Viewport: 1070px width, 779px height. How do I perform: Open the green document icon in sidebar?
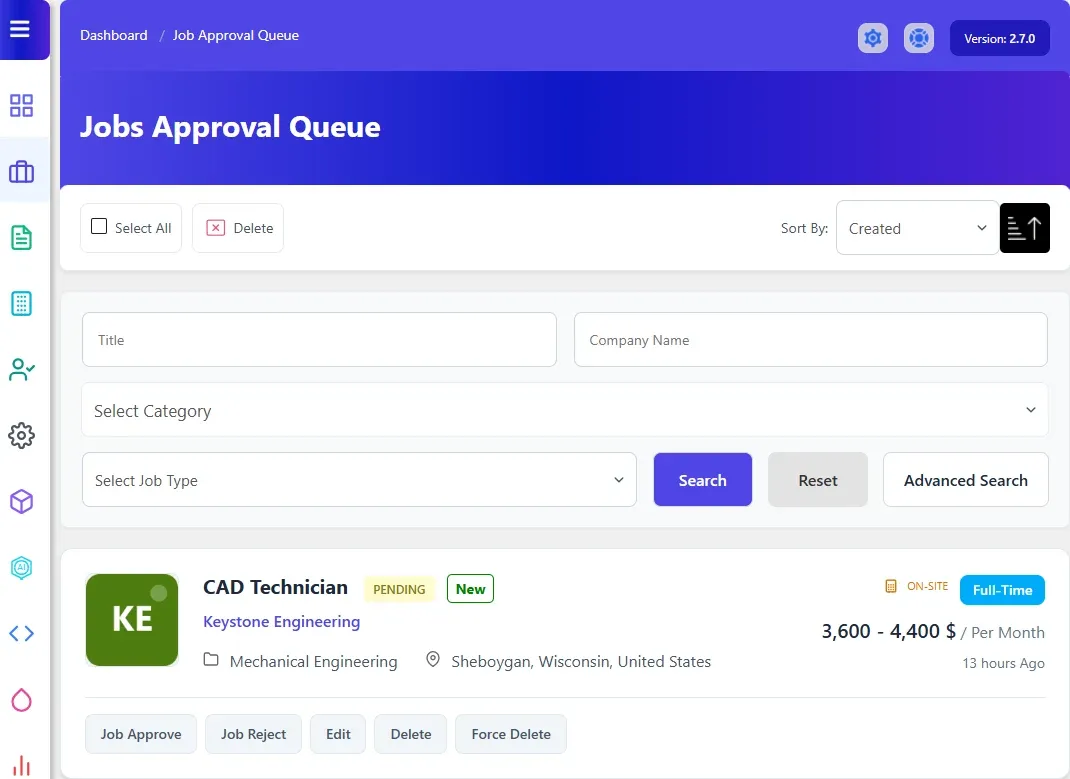21,237
